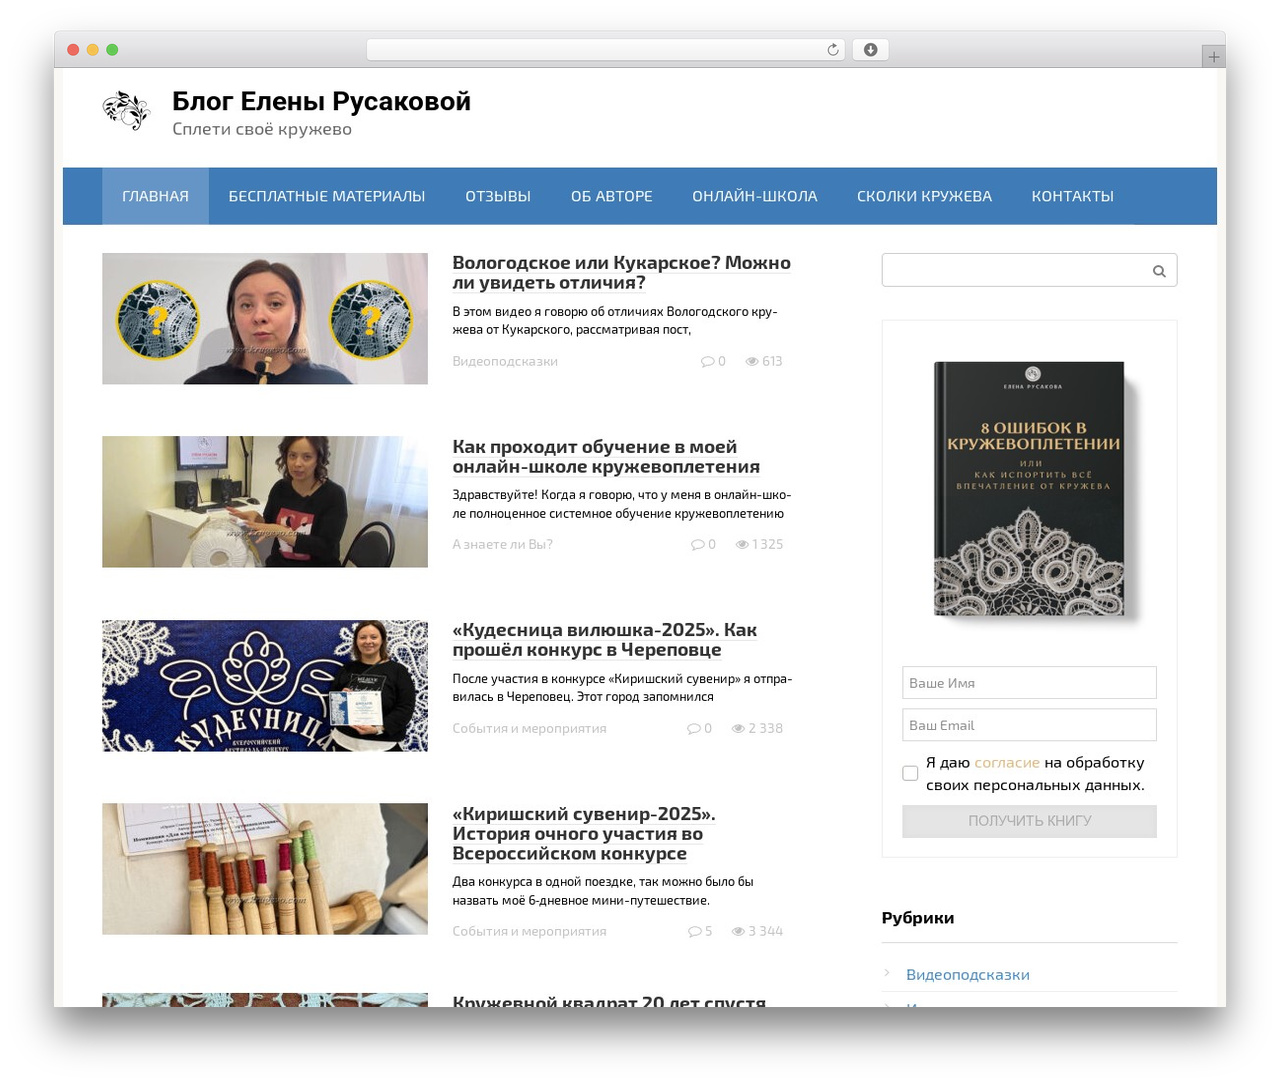Open the БЕСПЛАТНЫЕ МАТЕРИАЛЫ menu item

coord(327,196)
